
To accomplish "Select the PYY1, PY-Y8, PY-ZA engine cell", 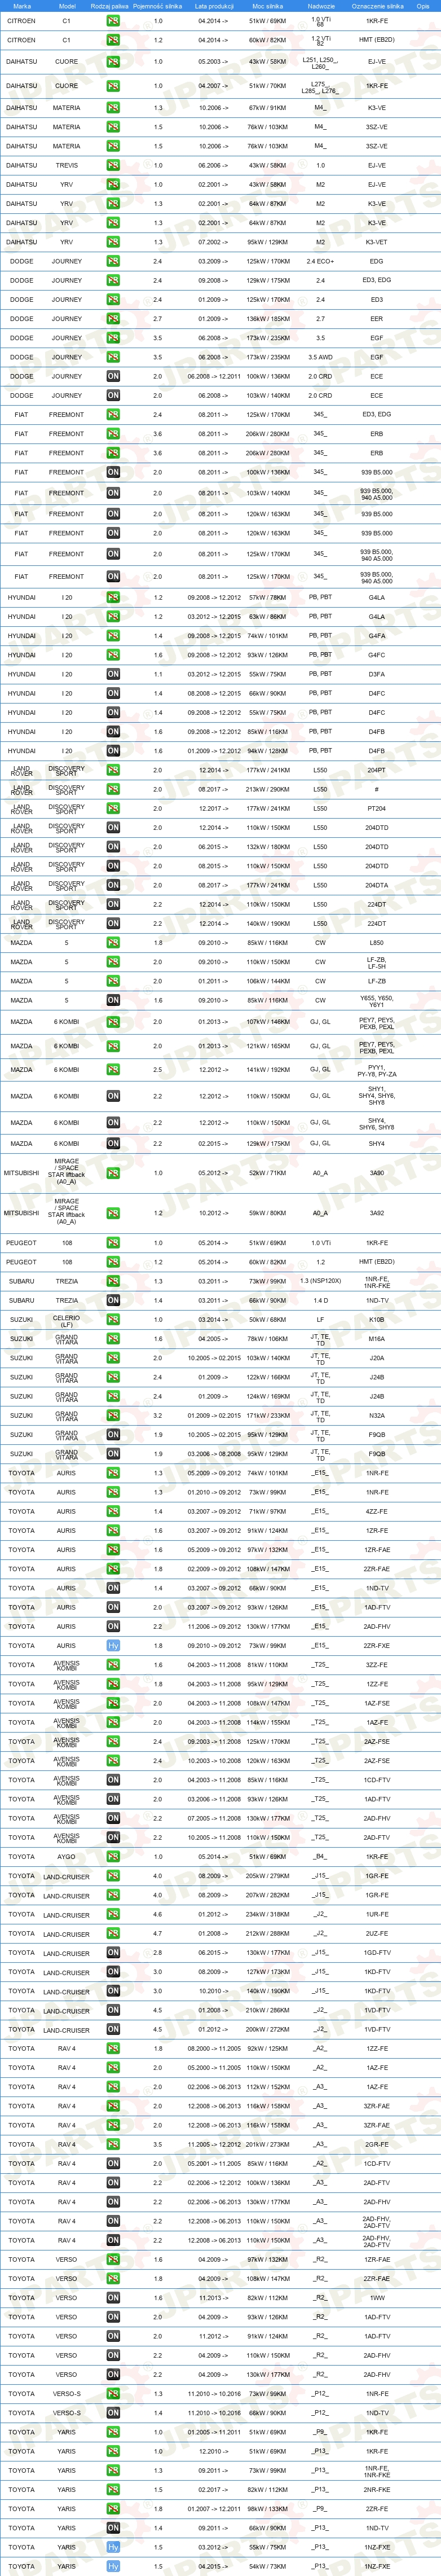I will coord(377,1070).
